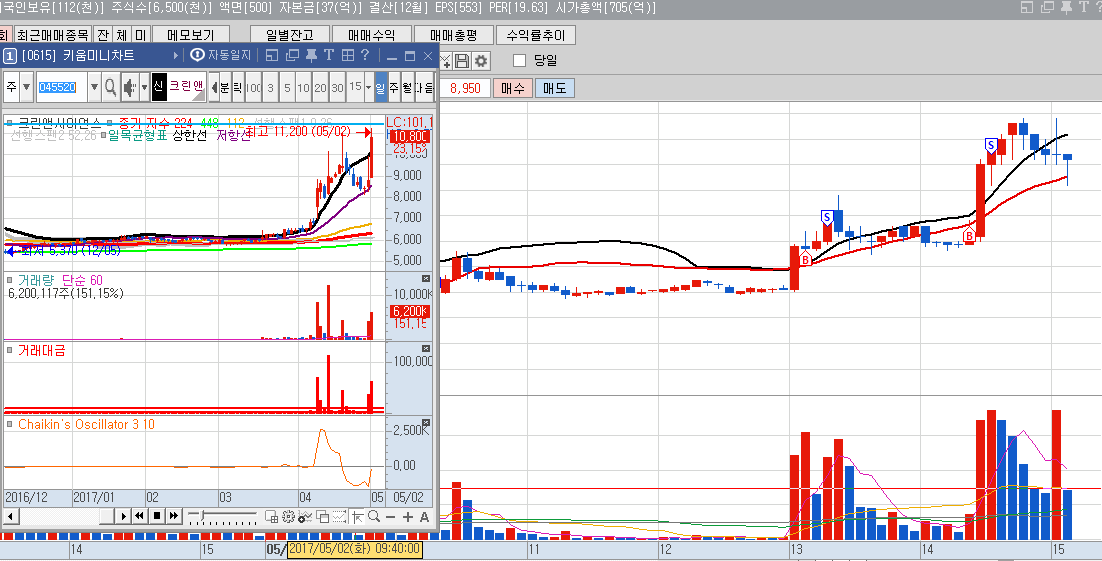The height and width of the screenshot is (561, 1102).
Task: Enable the 당일 checkbox
Action: tap(519, 61)
